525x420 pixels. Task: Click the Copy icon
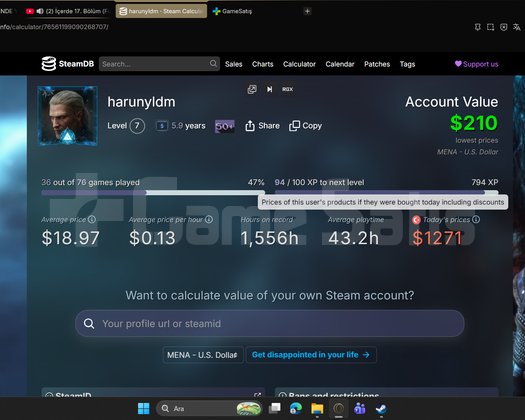coord(294,126)
